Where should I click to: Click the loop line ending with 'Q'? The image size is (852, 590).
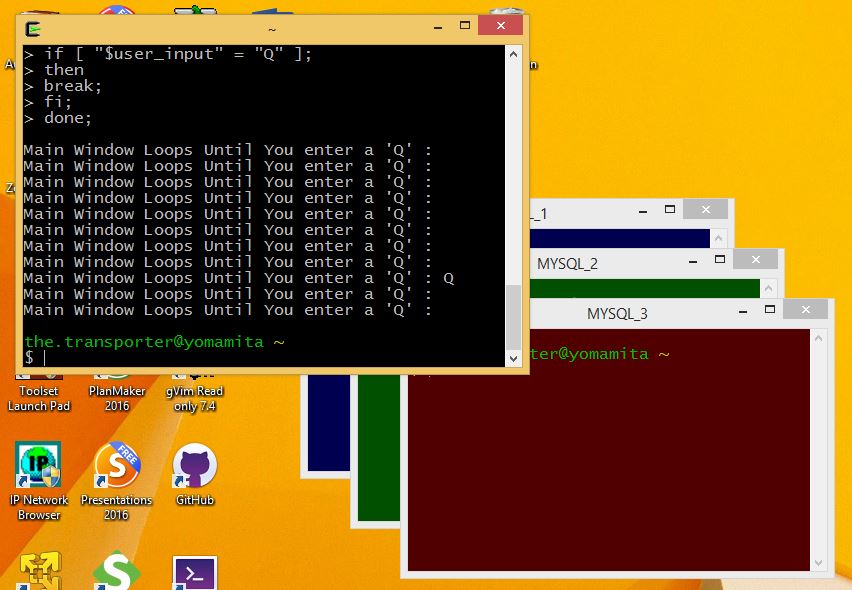239,278
